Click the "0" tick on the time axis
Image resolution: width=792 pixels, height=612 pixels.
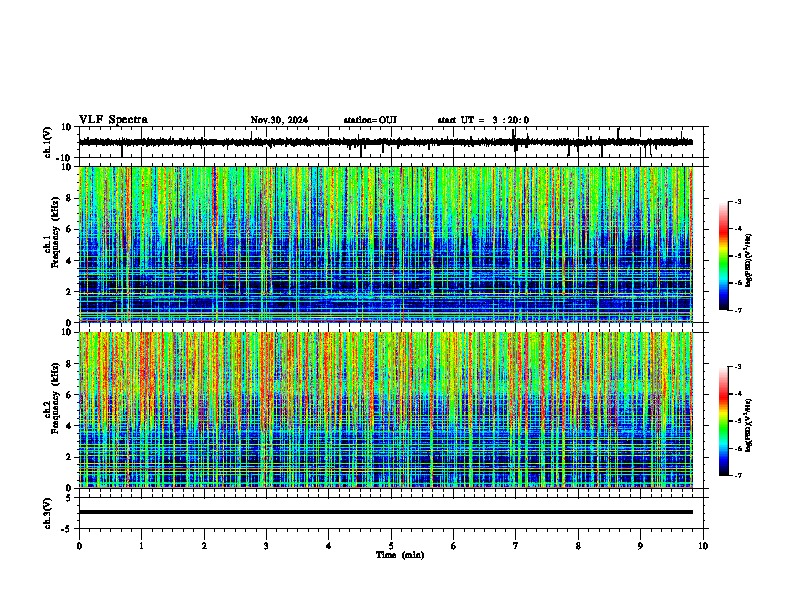coord(79,546)
